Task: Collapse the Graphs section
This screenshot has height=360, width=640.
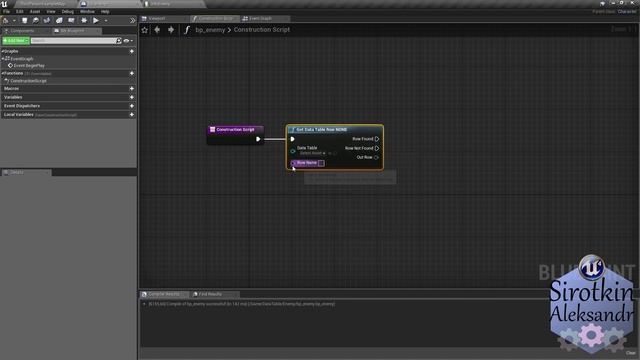Action: [2, 51]
